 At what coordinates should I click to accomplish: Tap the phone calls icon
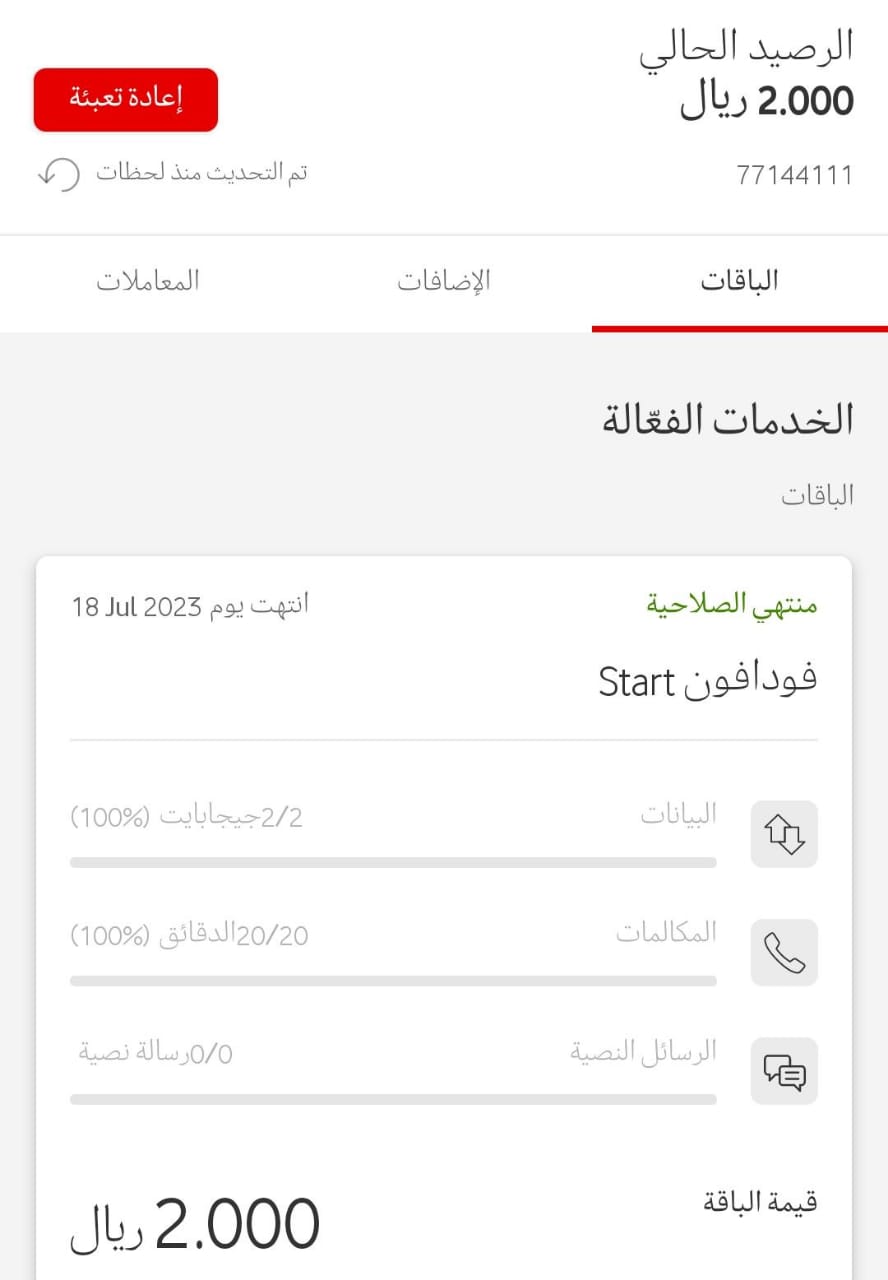[x=784, y=952]
